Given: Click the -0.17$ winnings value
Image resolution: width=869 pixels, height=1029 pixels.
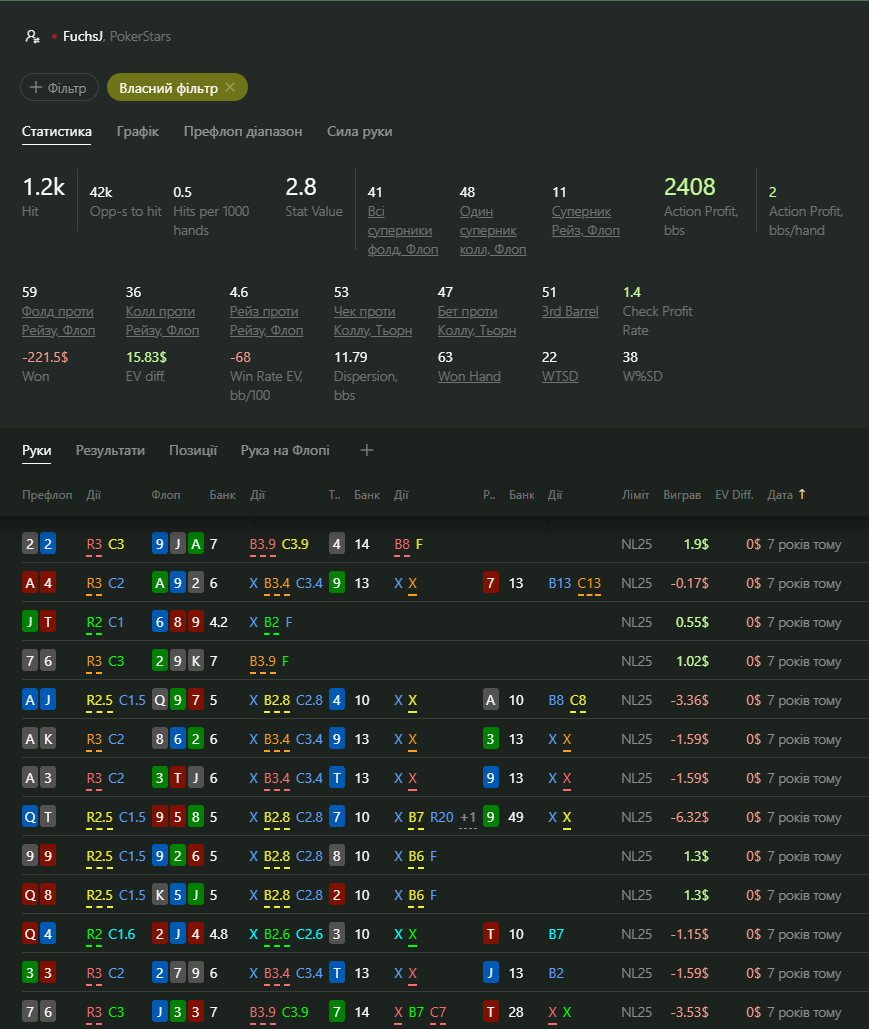Looking at the screenshot, I should pos(689,583).
